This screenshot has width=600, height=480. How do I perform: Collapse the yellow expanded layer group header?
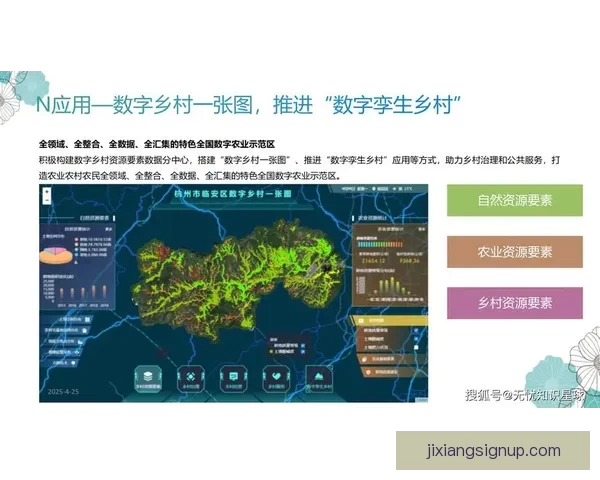click(x=389, y=320)
